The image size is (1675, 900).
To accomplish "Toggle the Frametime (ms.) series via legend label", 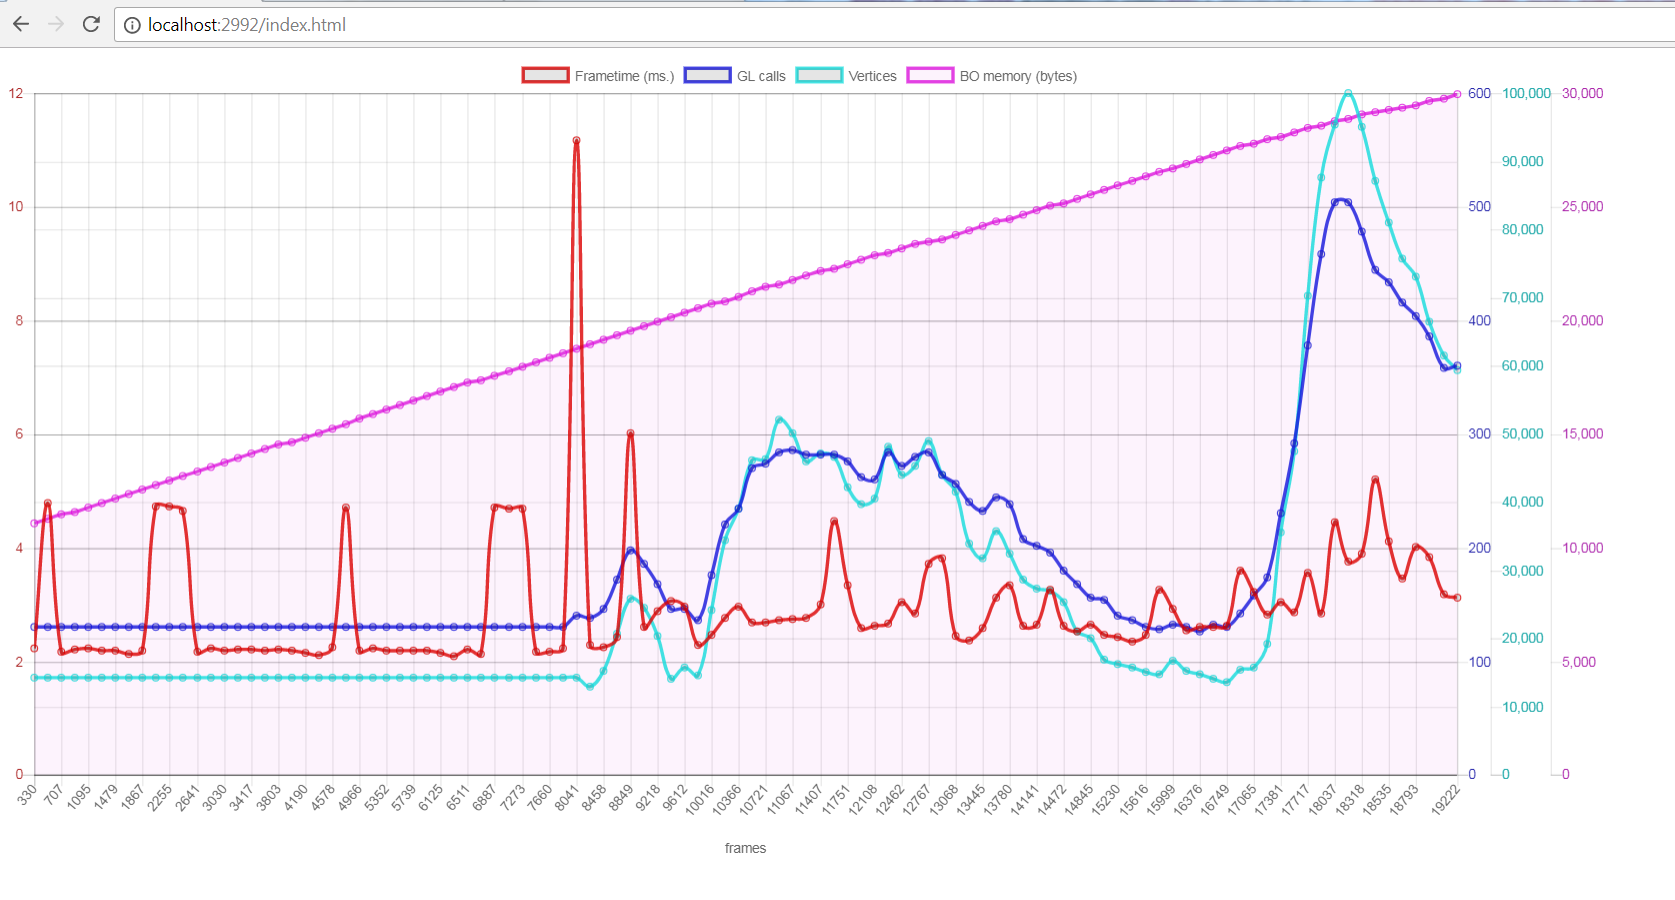I will (x=624, y=76).
